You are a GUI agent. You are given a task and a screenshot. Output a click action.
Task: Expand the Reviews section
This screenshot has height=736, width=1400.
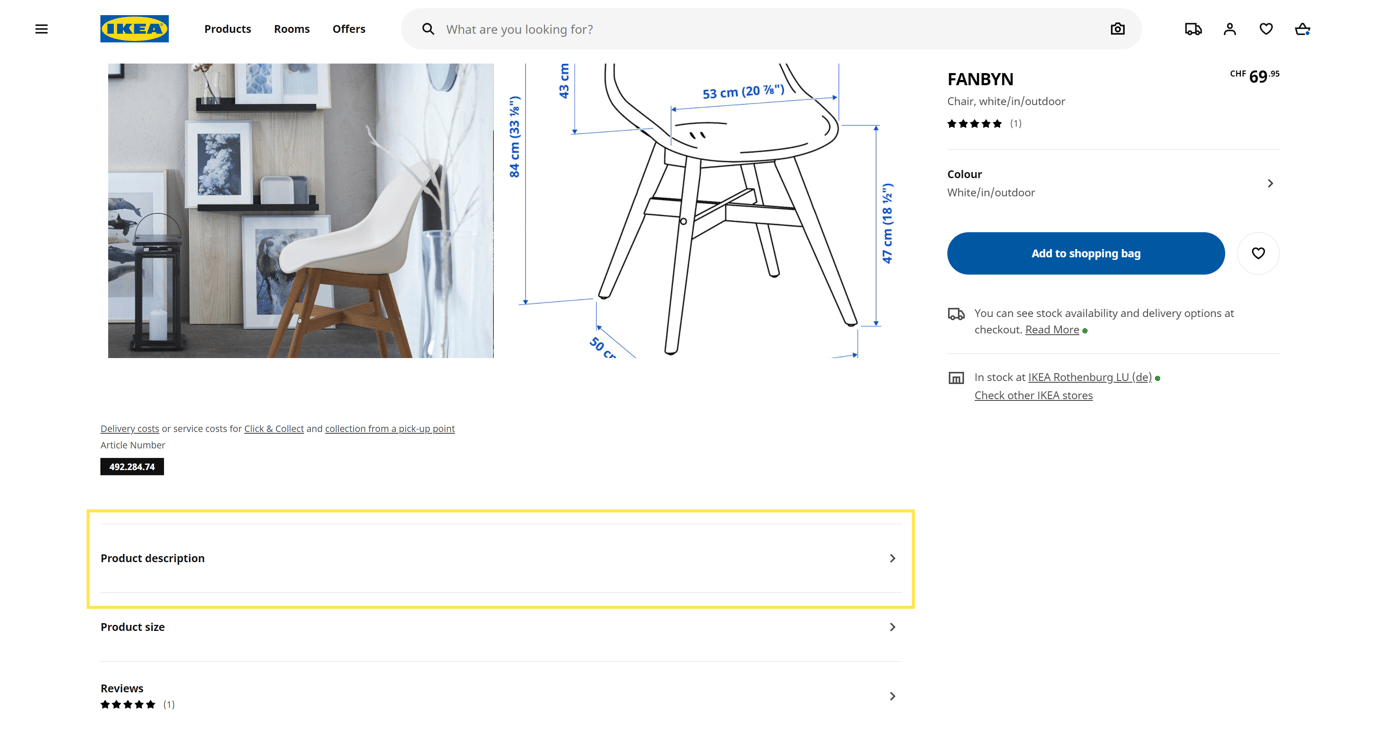click(x=500, y=696)
